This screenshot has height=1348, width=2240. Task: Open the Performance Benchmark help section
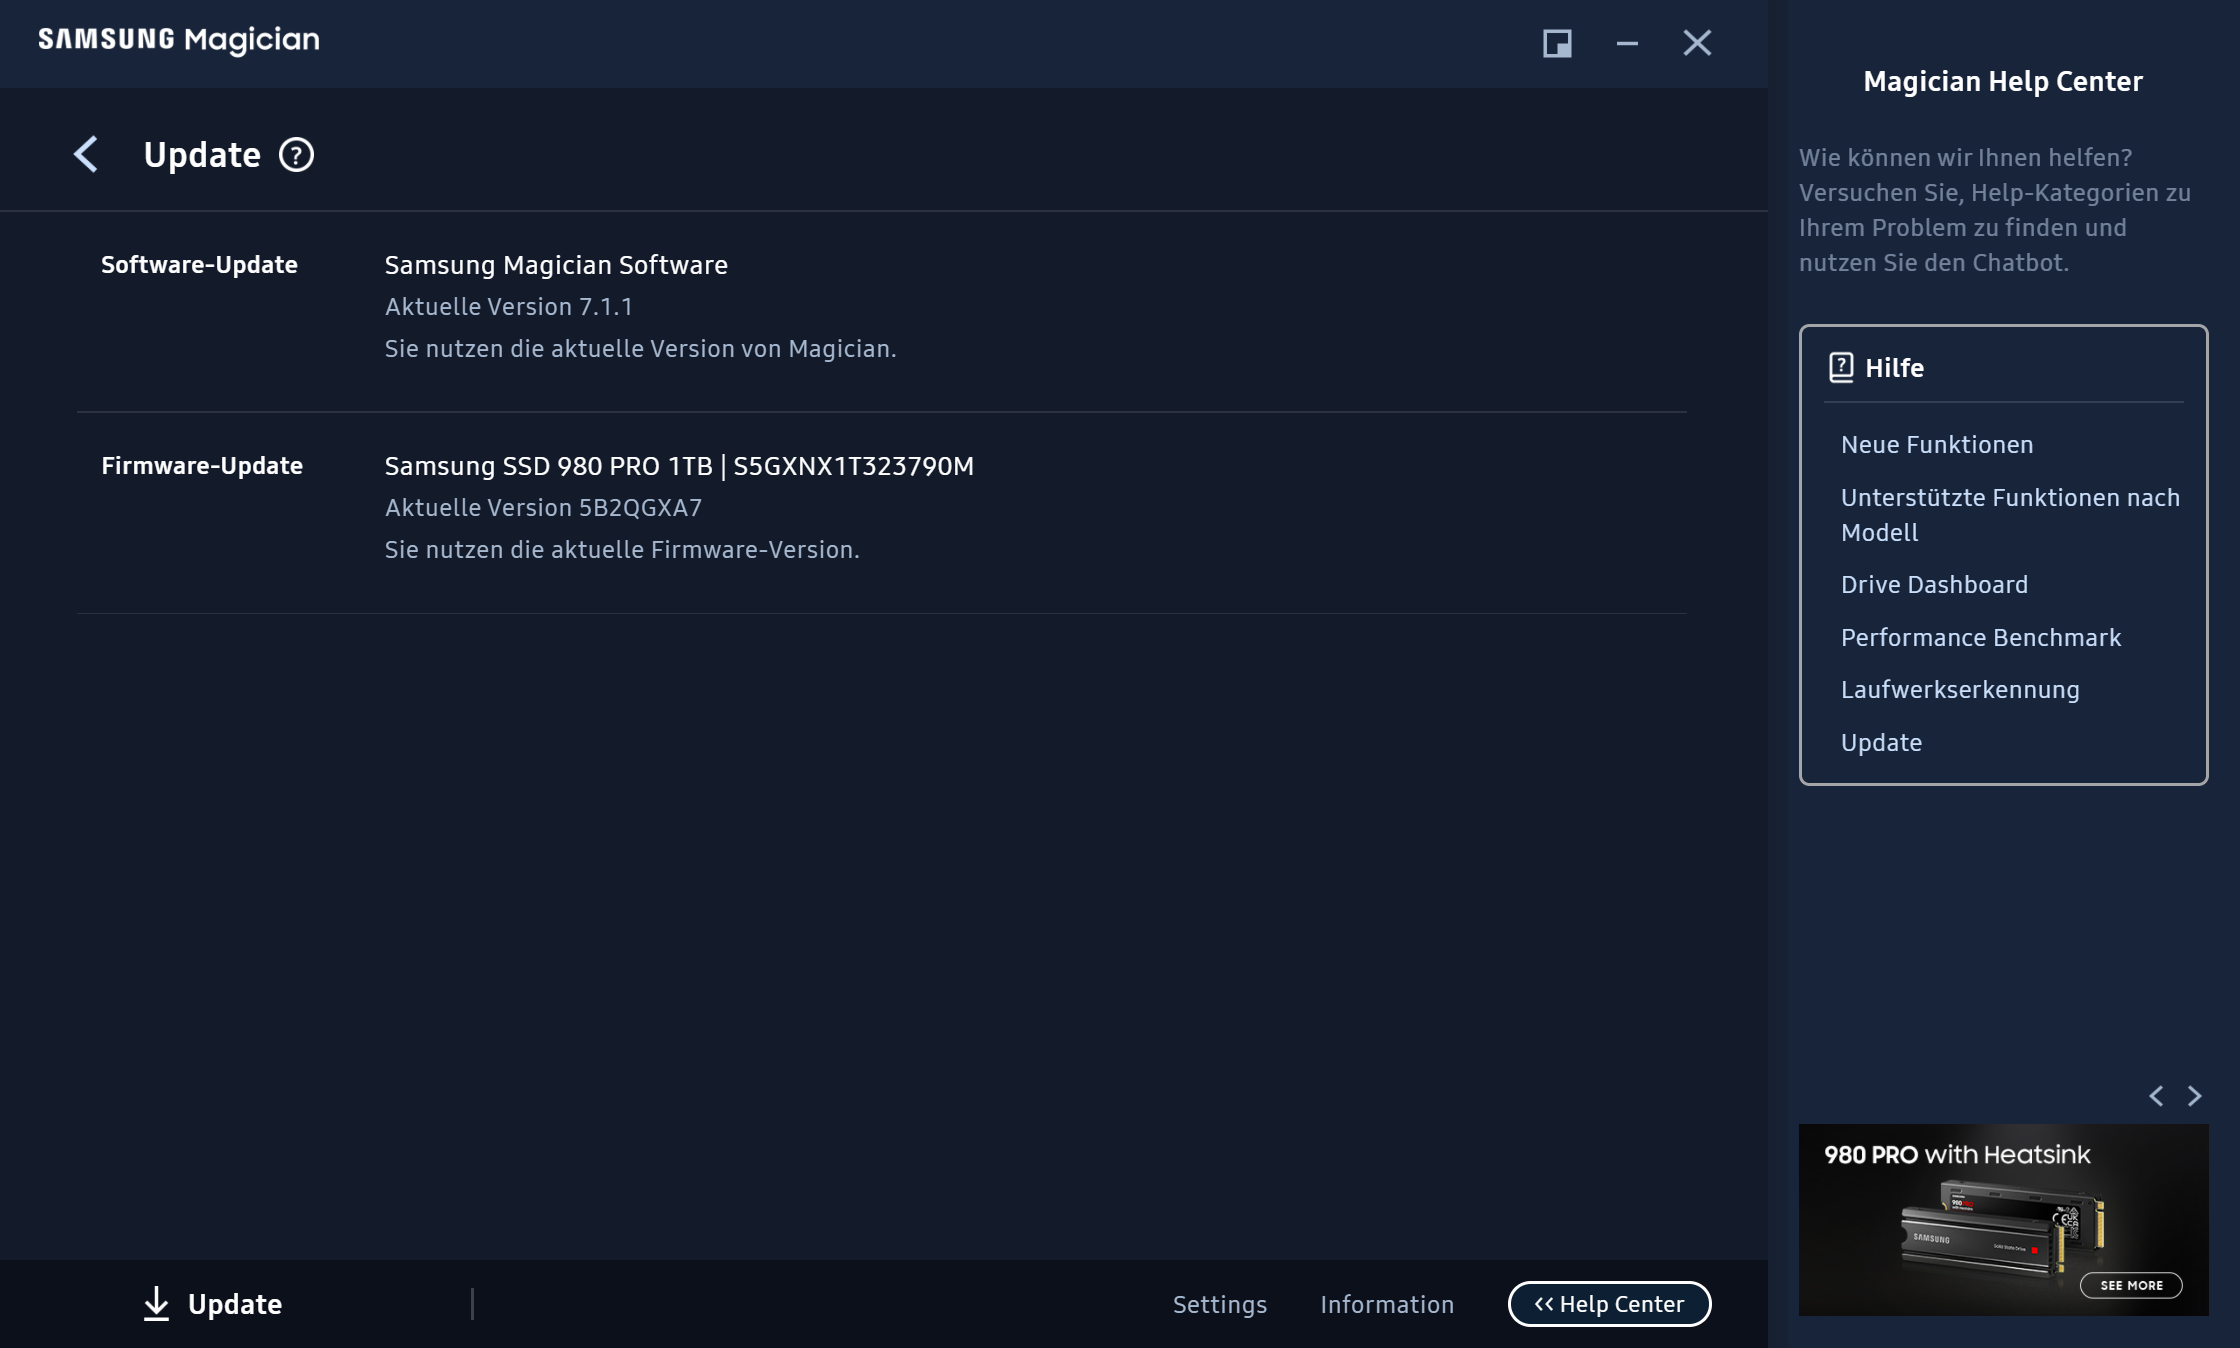pyautogui.click(x=1981, y=637)
